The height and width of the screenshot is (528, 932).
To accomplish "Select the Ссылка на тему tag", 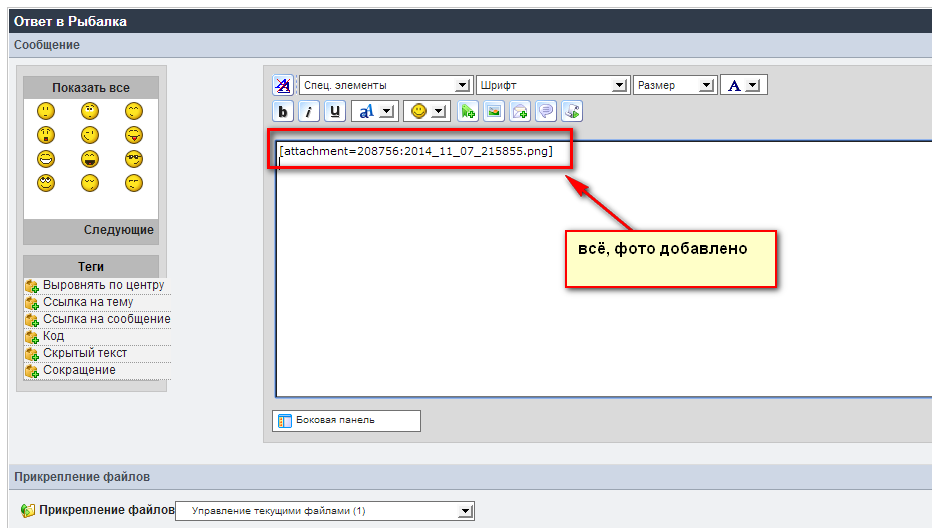I will click(88, 302).
